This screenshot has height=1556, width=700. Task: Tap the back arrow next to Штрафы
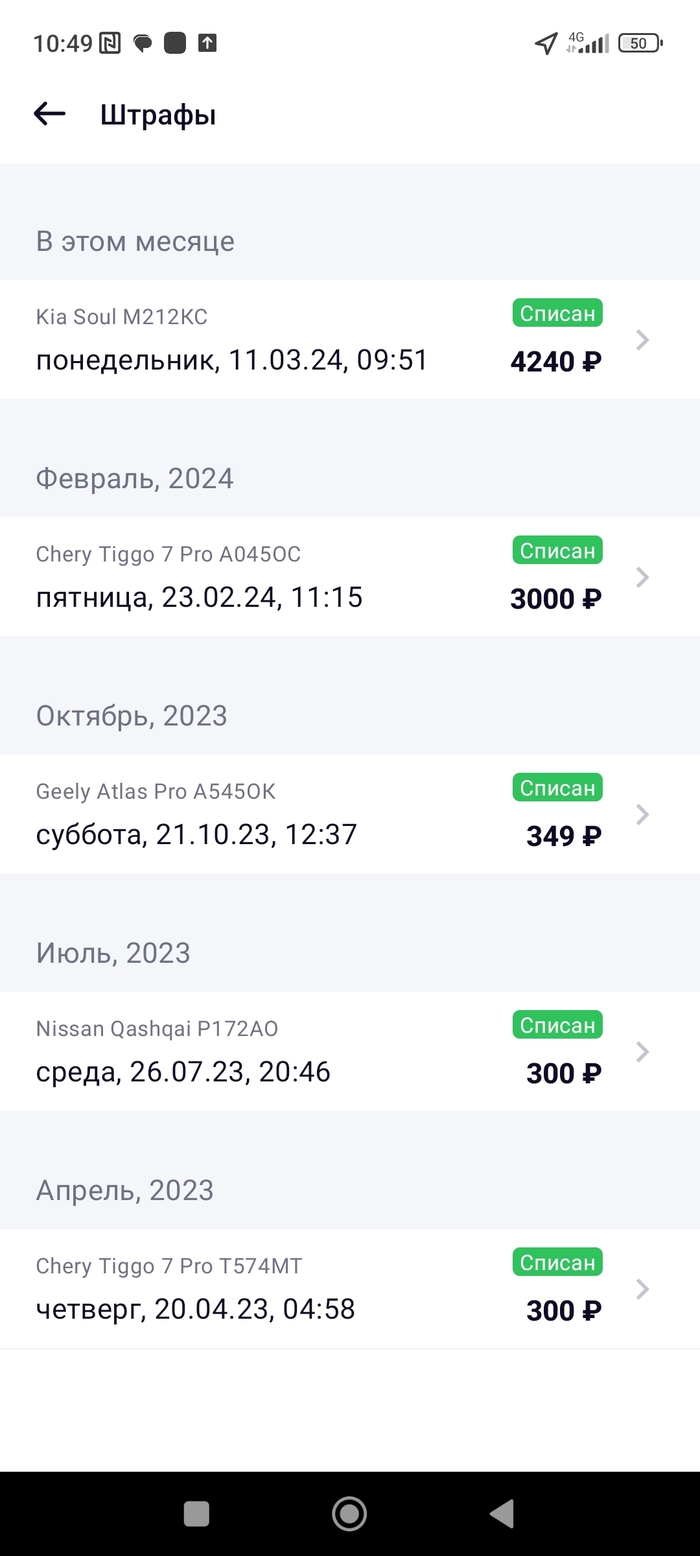tap(49, 114)
